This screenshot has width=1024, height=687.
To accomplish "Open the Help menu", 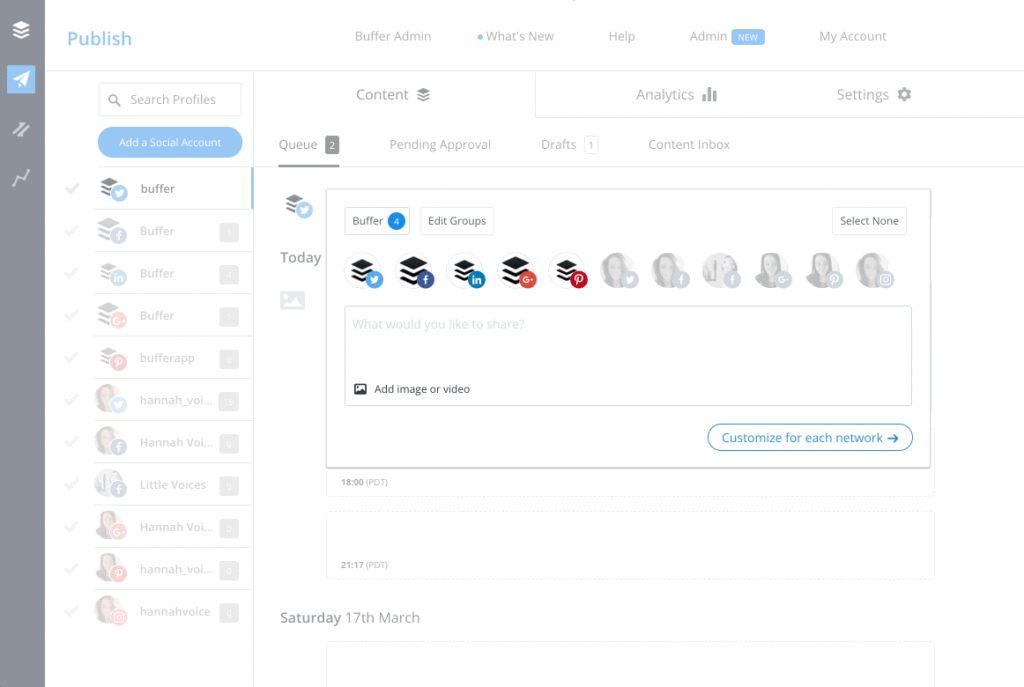I will click(x=622, y=37).
